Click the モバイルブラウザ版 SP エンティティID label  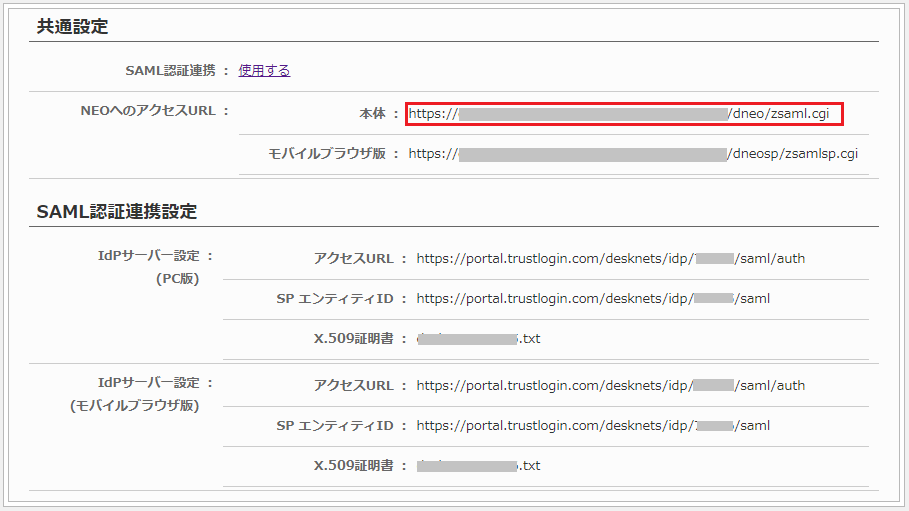(x=335, y=426)
